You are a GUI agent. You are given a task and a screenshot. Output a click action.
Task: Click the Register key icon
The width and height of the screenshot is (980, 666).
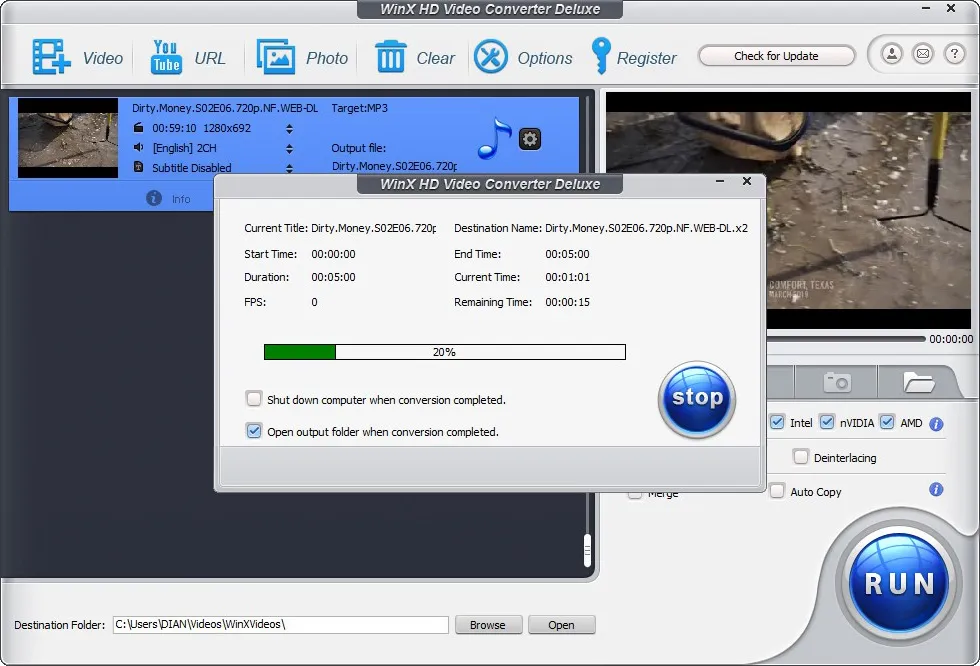pos(600,57)
